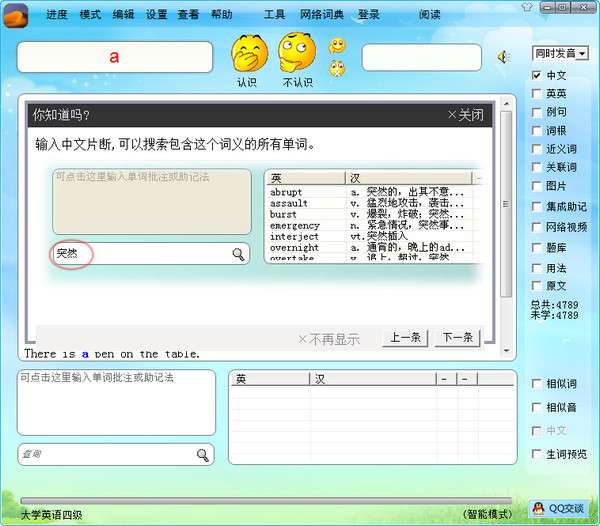Click the QQ penguin icon
The width and height of the screenshot is (600, 526).
coord(538,508)
